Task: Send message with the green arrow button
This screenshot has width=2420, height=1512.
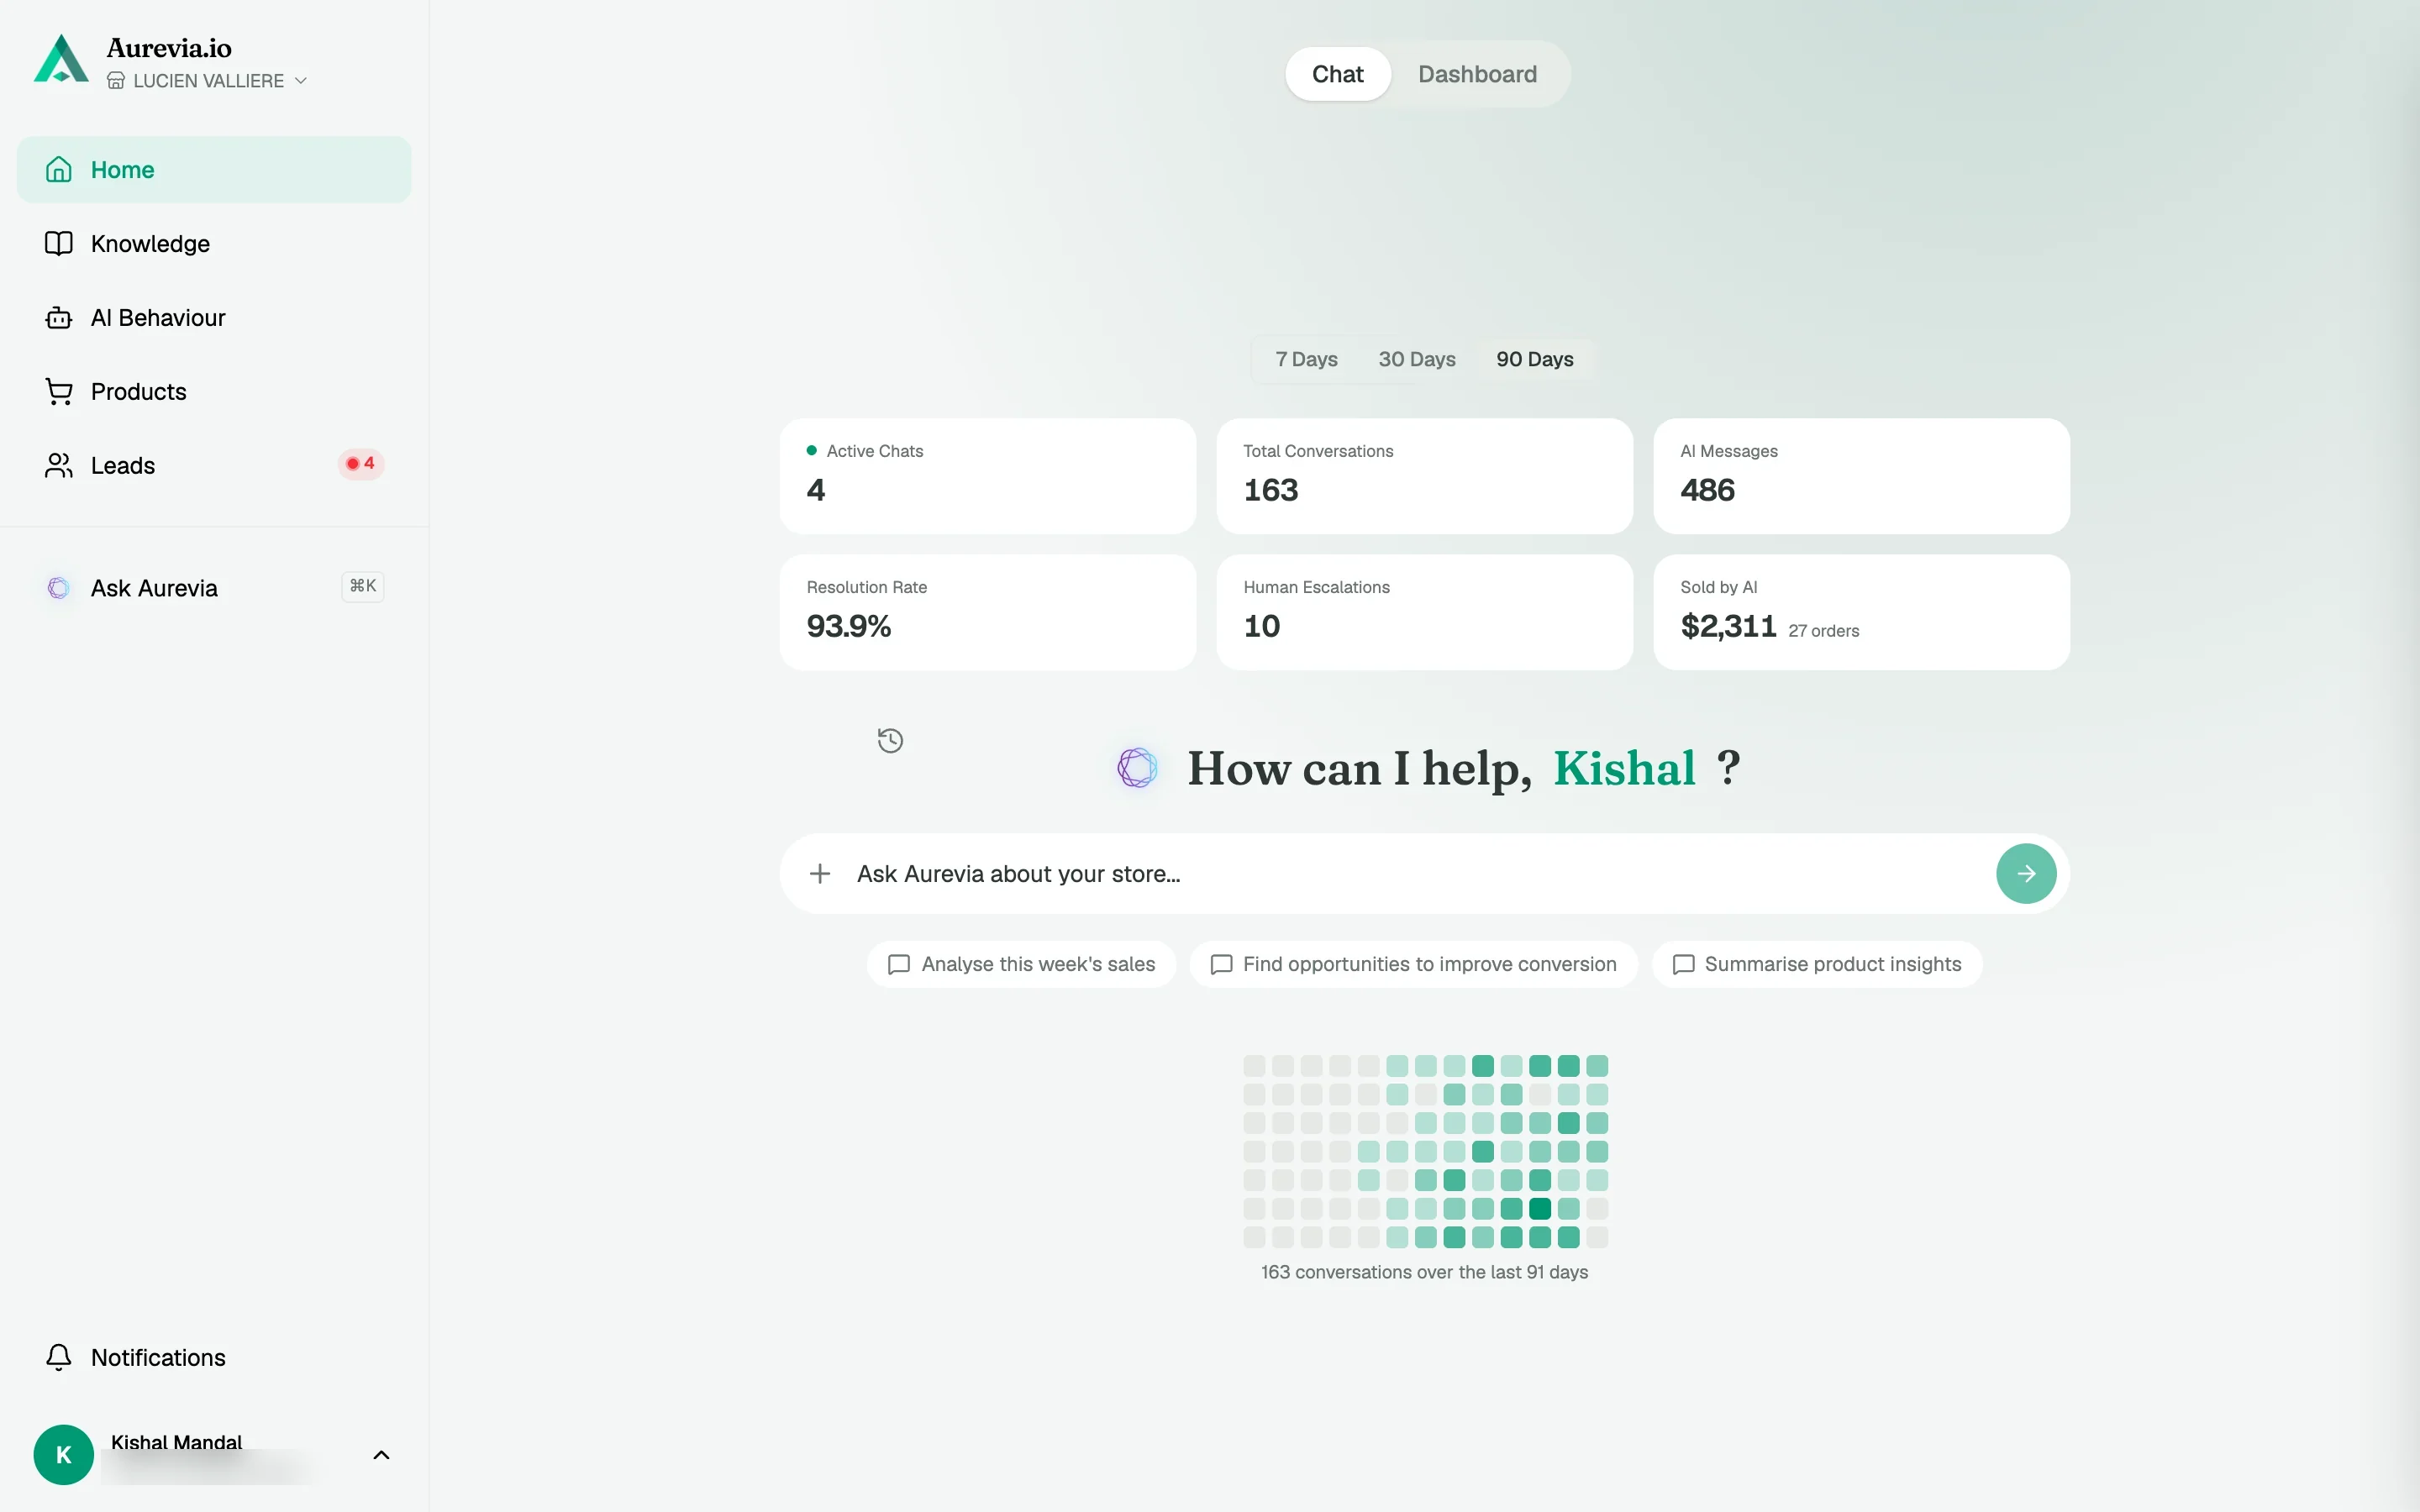Action: tap(2026, 874)
